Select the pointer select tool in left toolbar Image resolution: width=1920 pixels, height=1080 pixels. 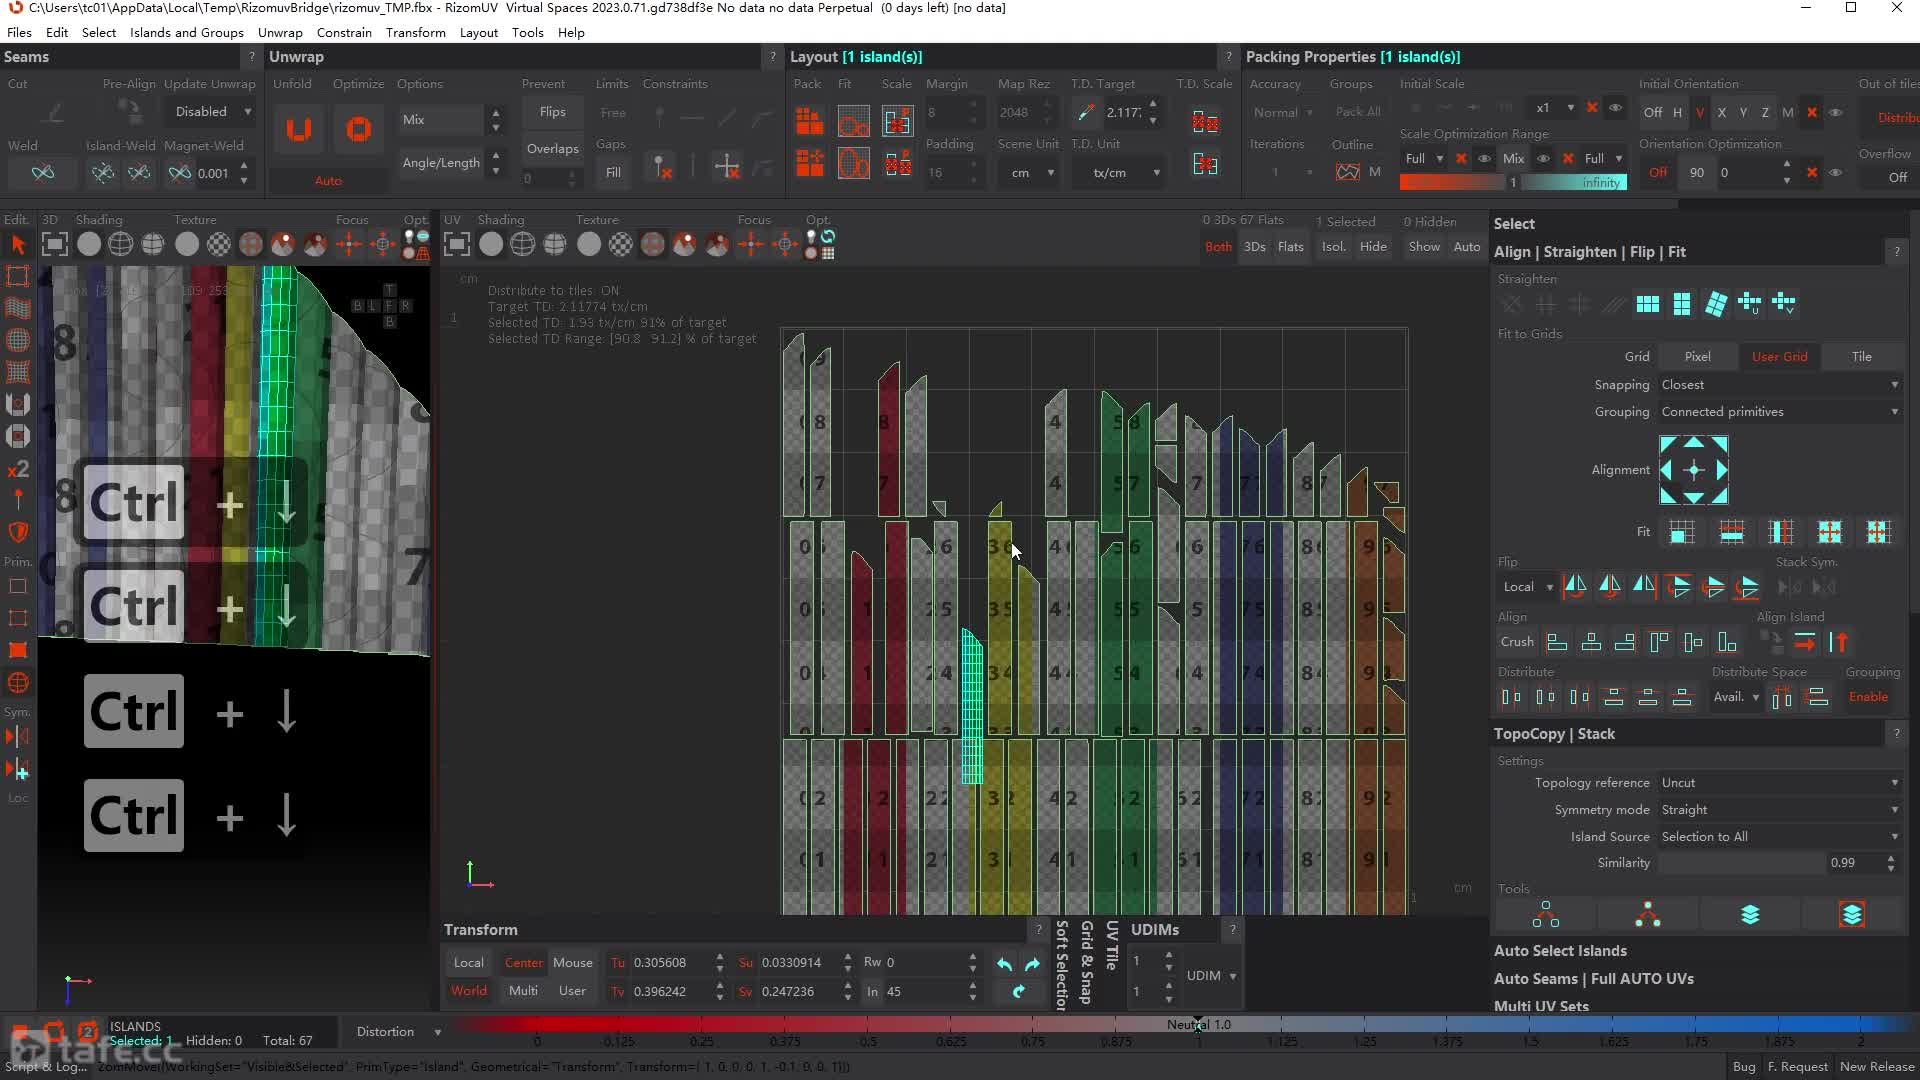(18, 244)
